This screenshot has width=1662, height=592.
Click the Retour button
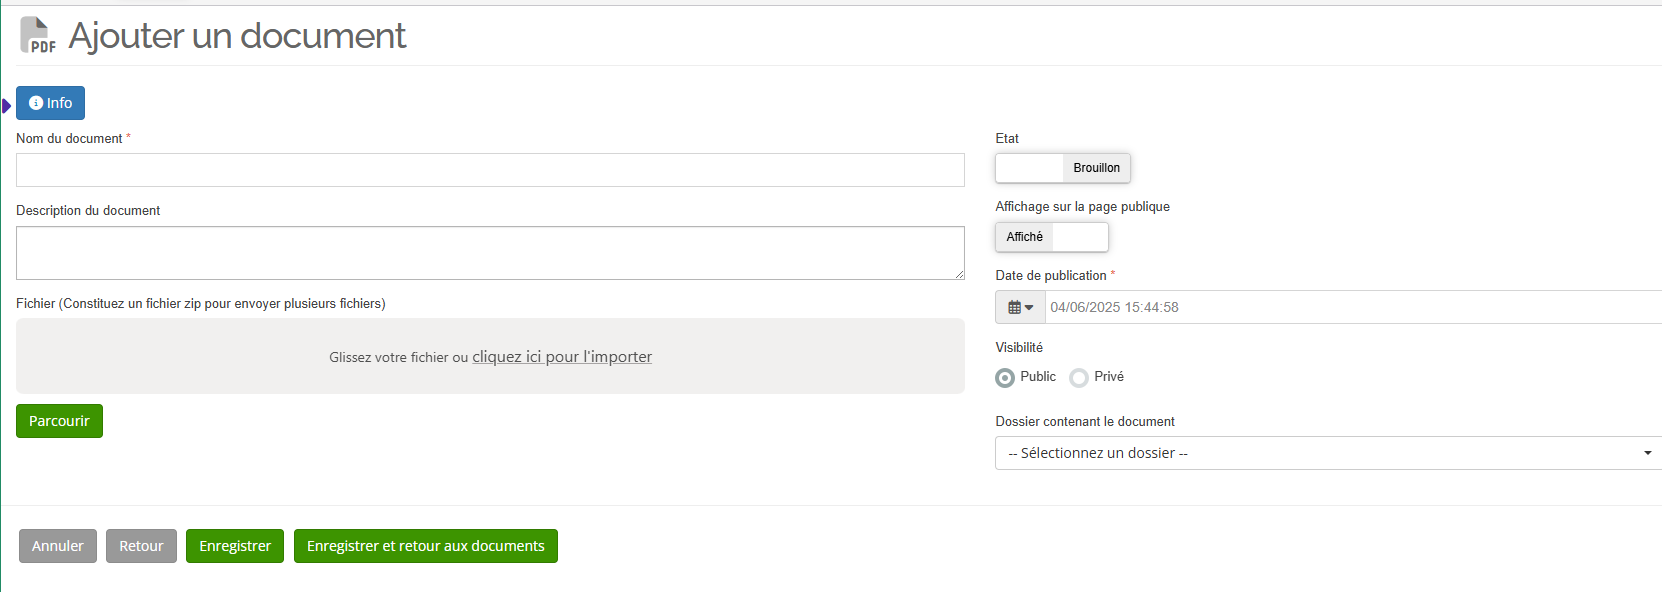[141, 546]
